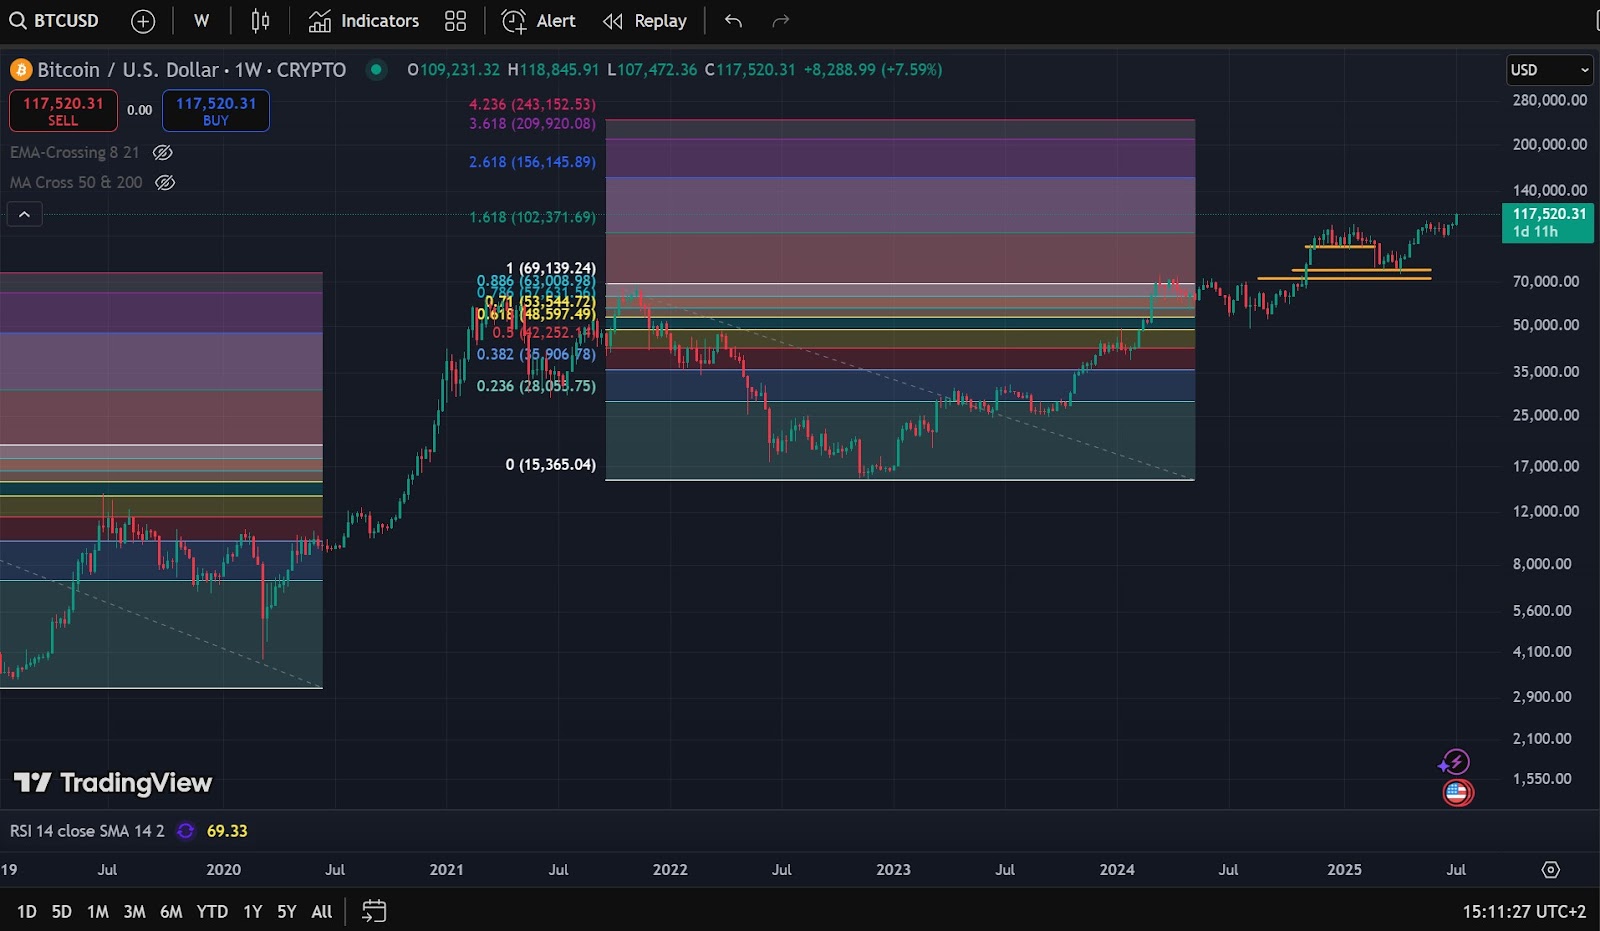Set the range to 1M
Viewport: 1600px width, 931px height.
98,912
